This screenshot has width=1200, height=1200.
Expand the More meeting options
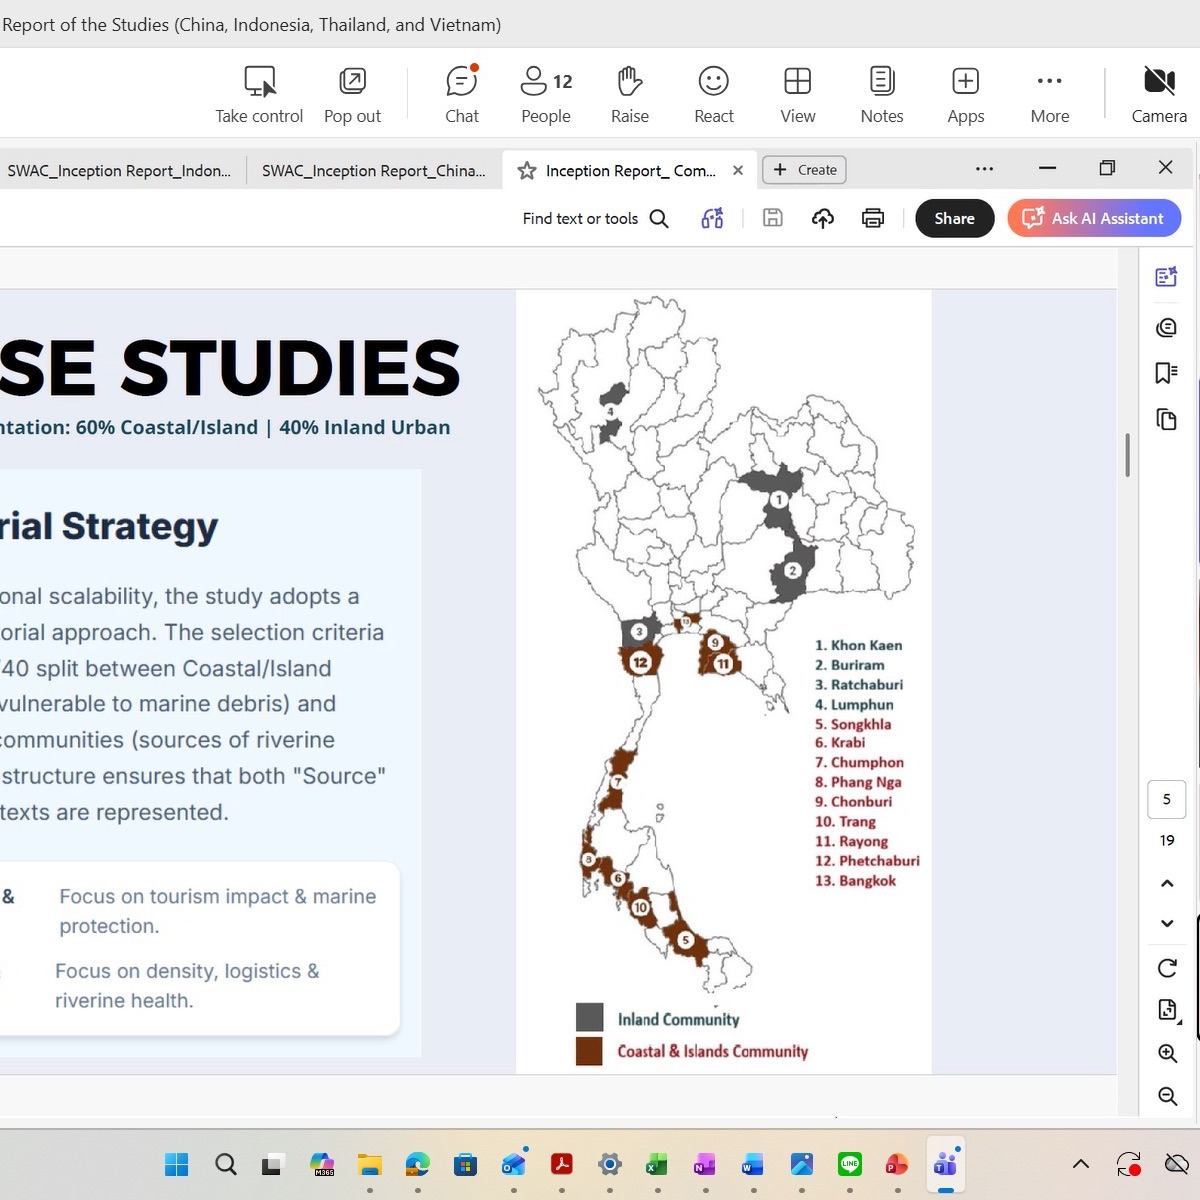coord(1049,95)
